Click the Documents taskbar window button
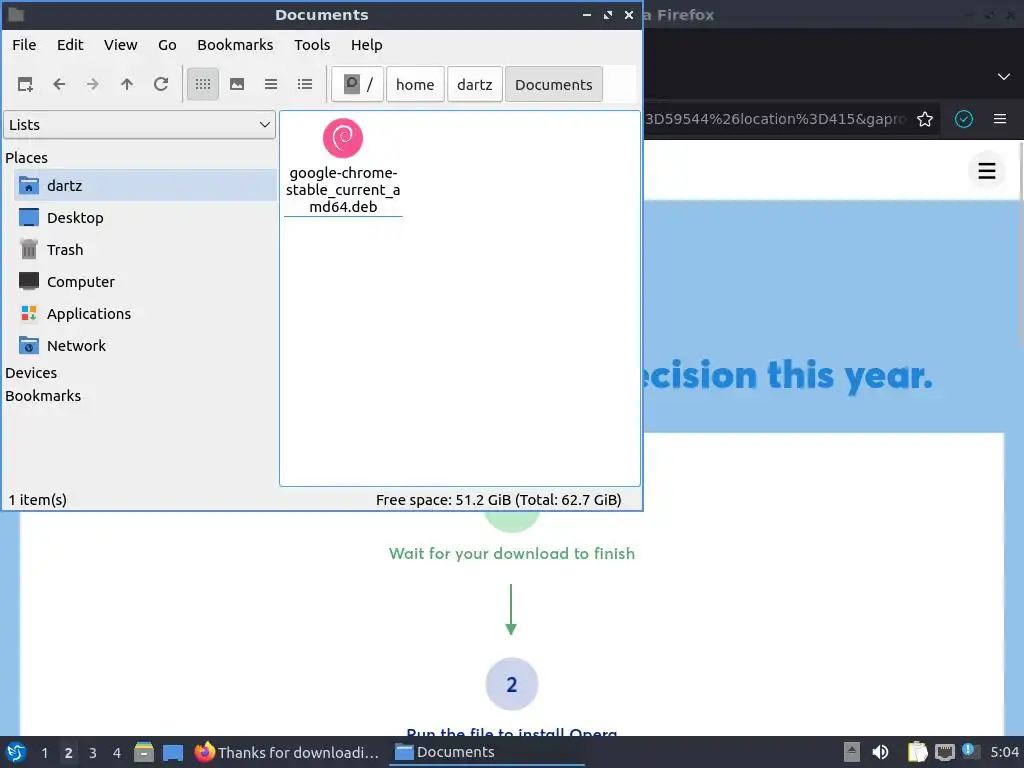The height and width of the screenshot is (768, 1024). click(487, 752)
